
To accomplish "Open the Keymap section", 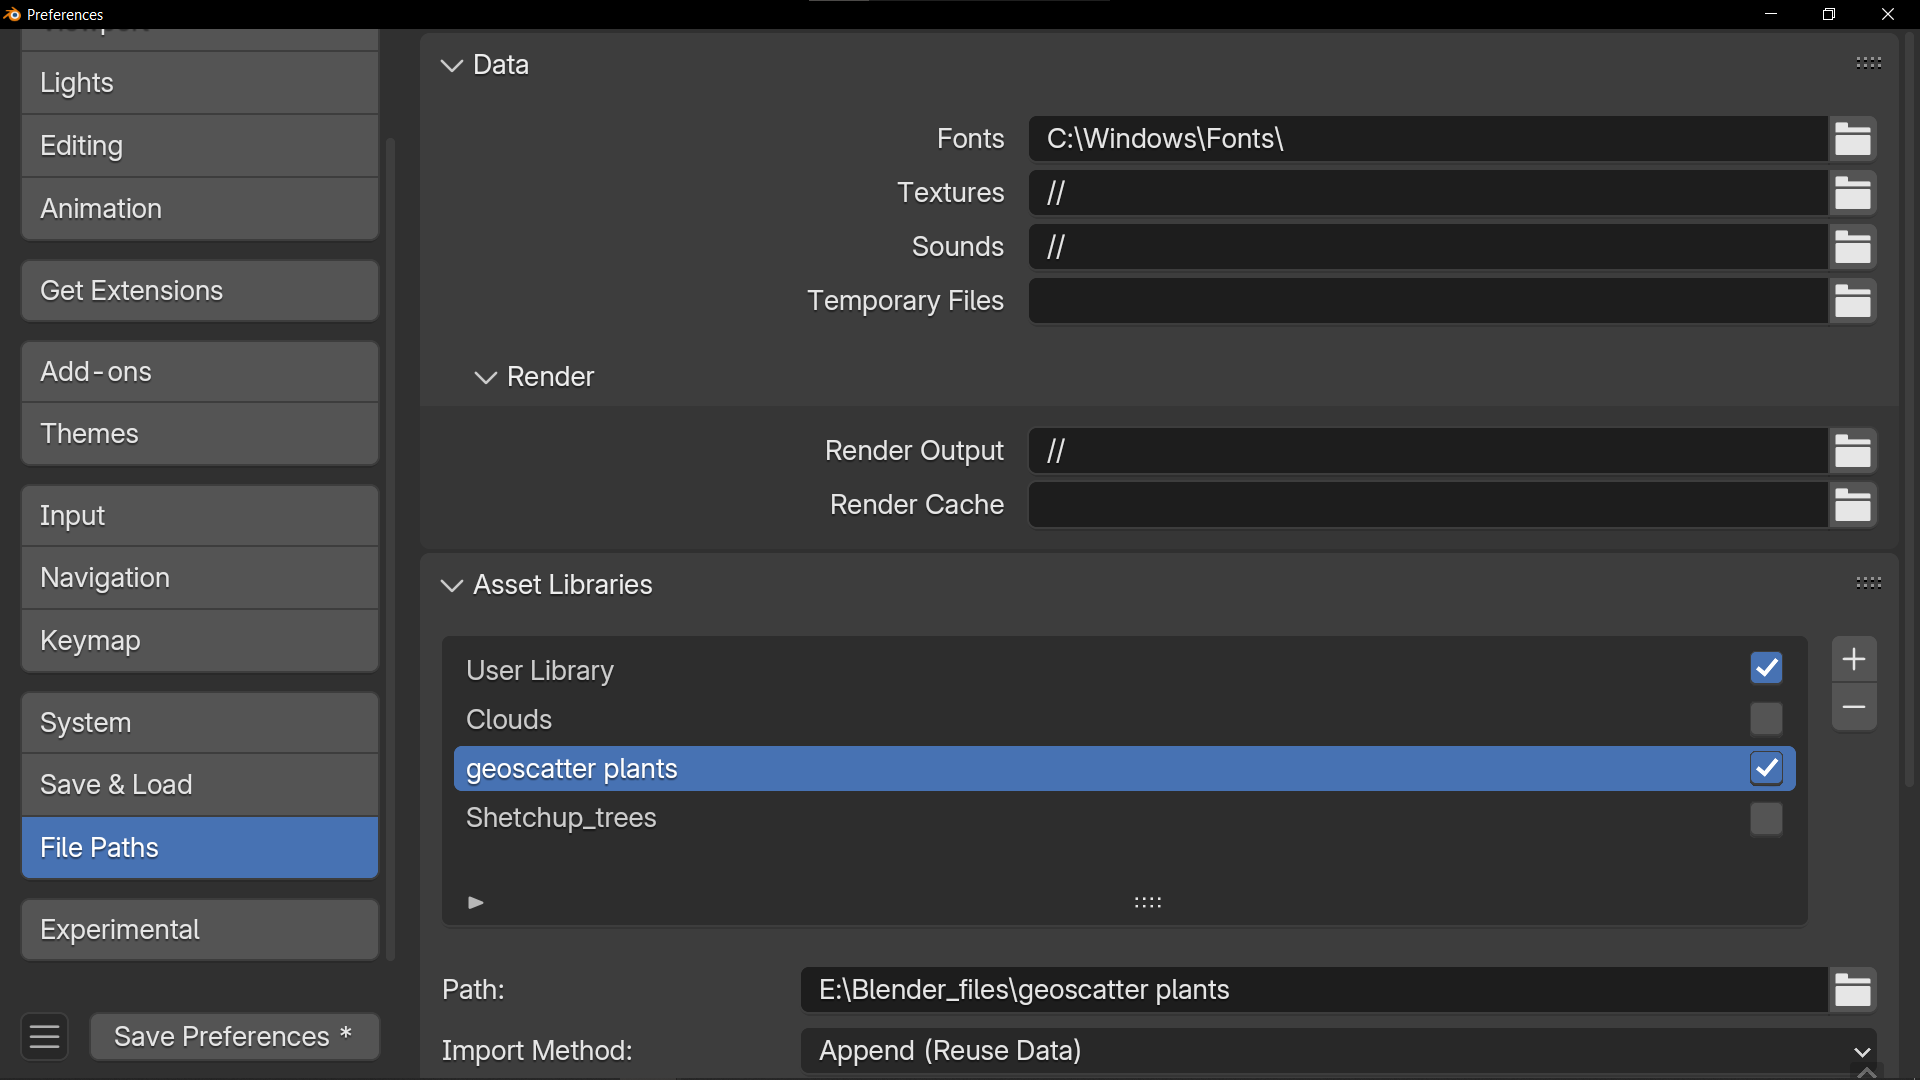I will coord(200,641).
